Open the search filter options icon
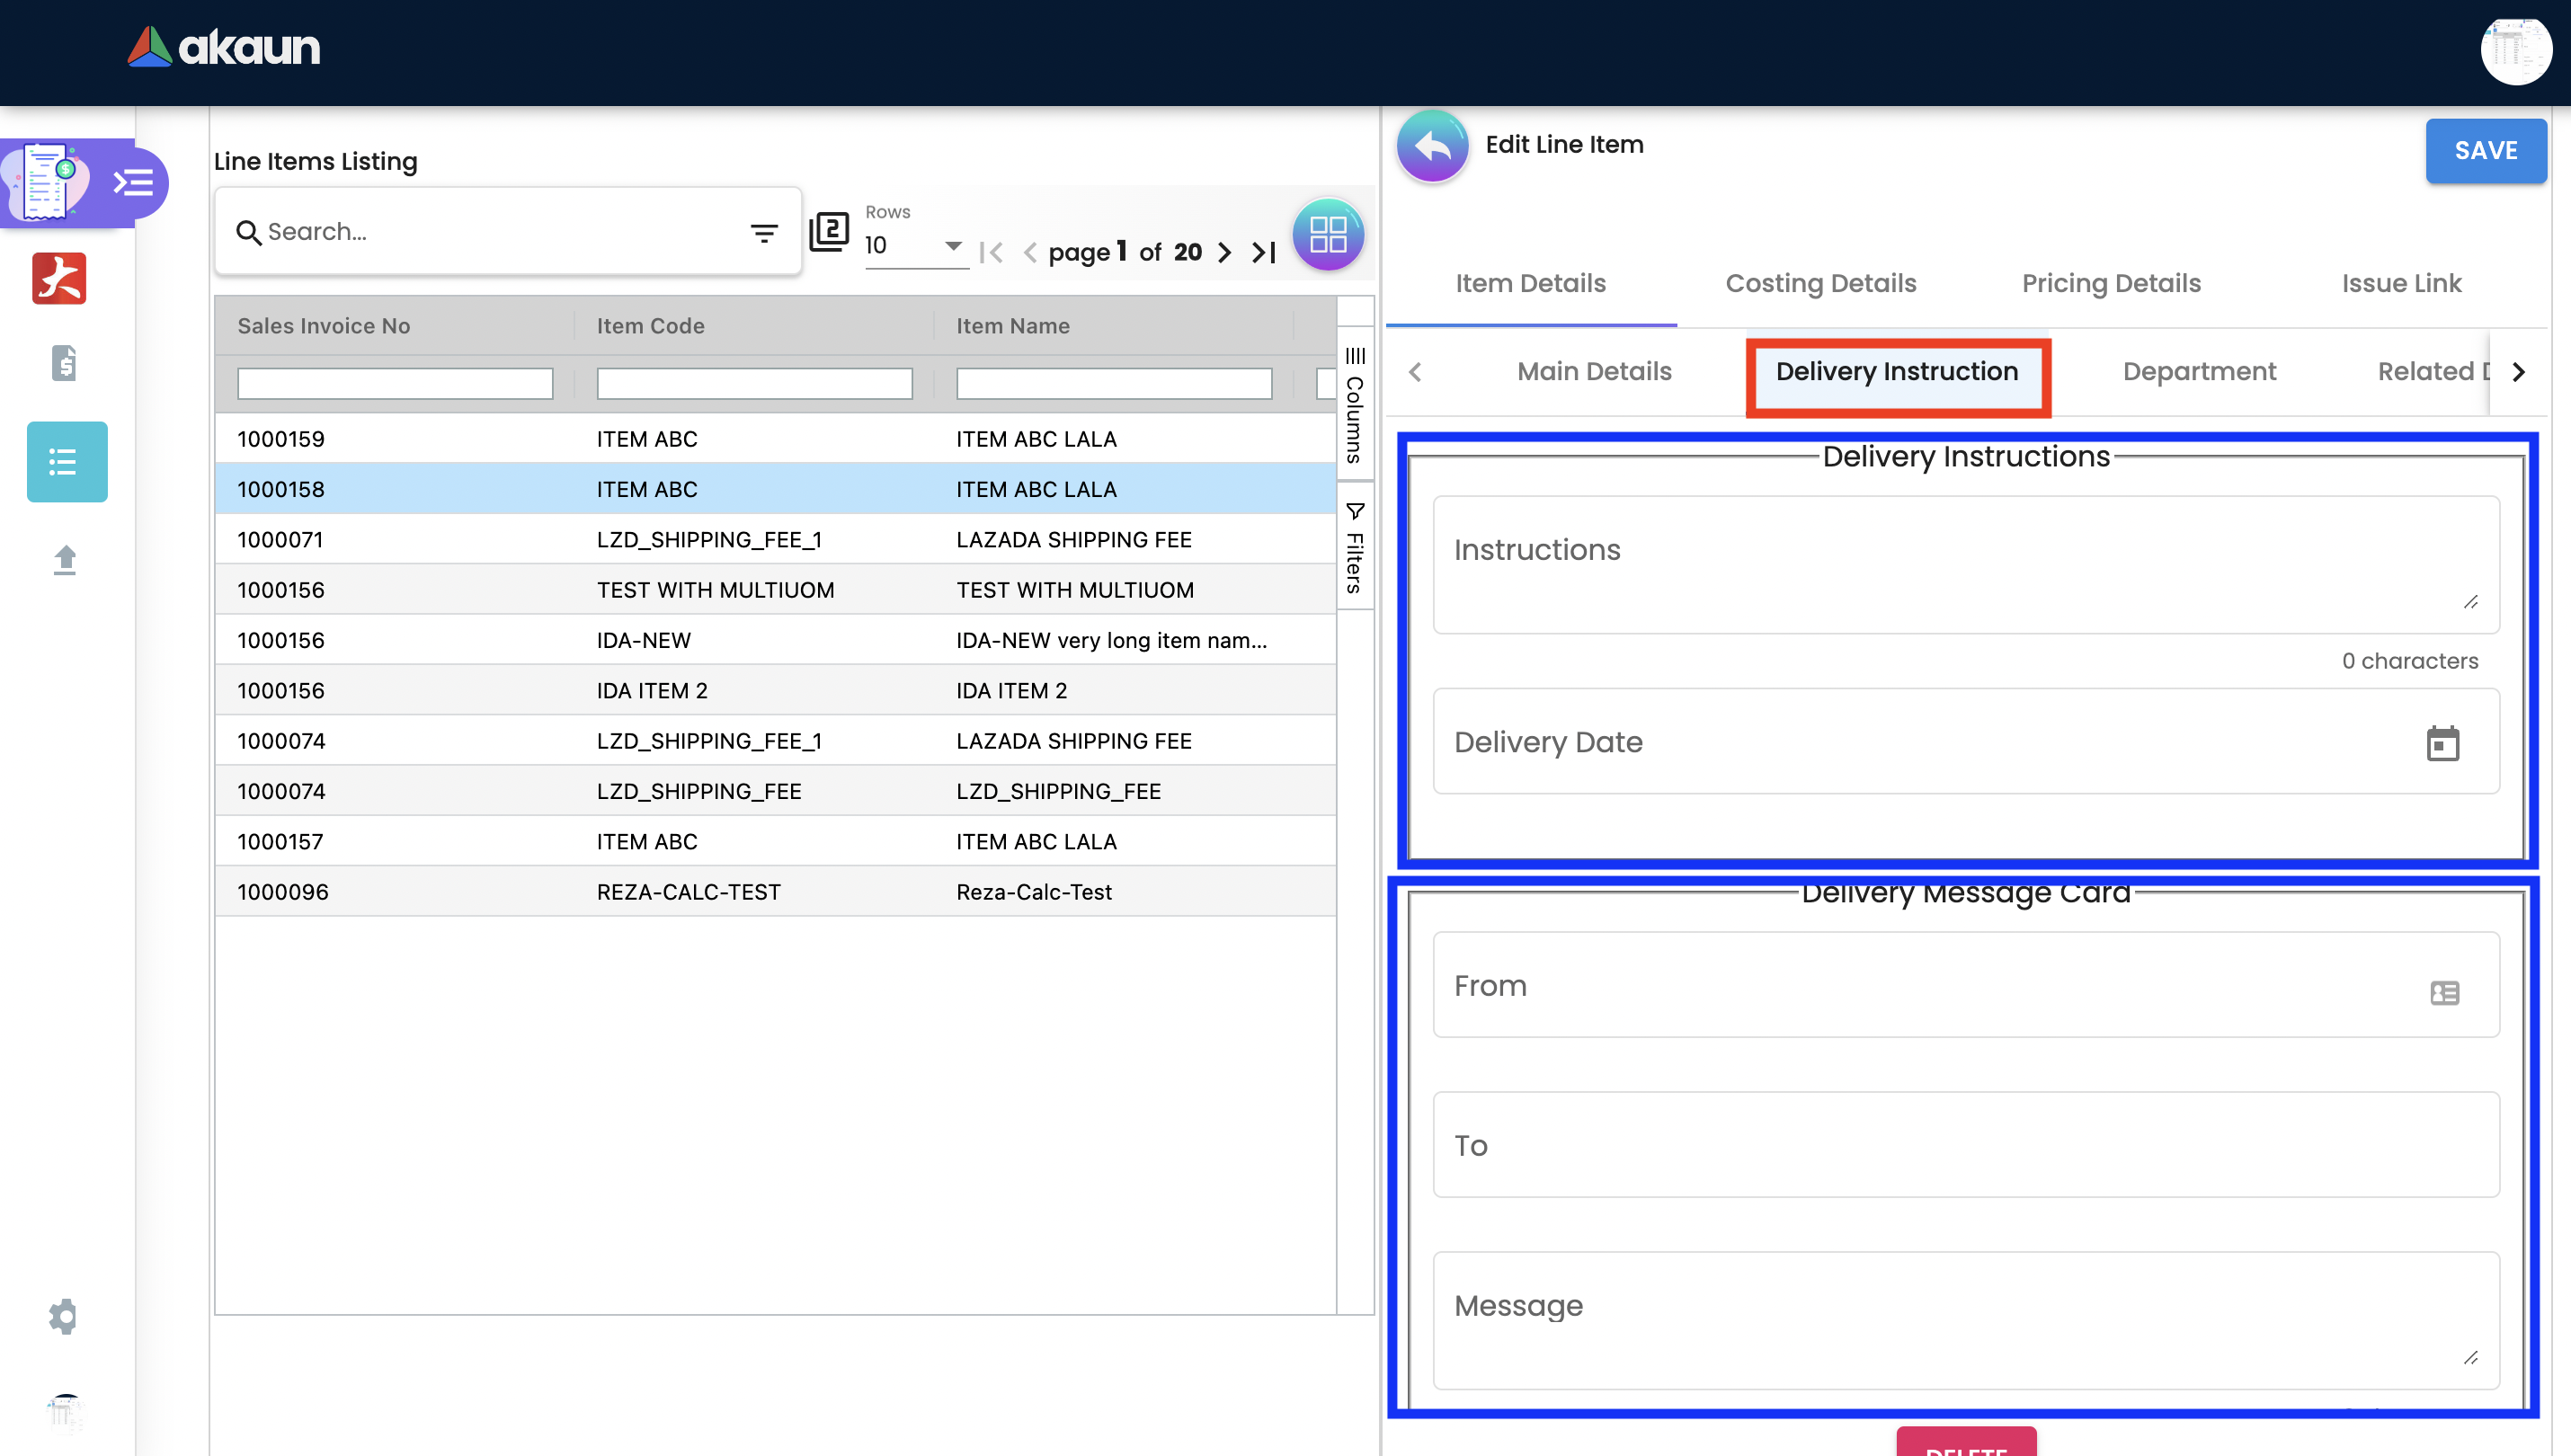The image size is (2571, 1456). click(763, 233)
